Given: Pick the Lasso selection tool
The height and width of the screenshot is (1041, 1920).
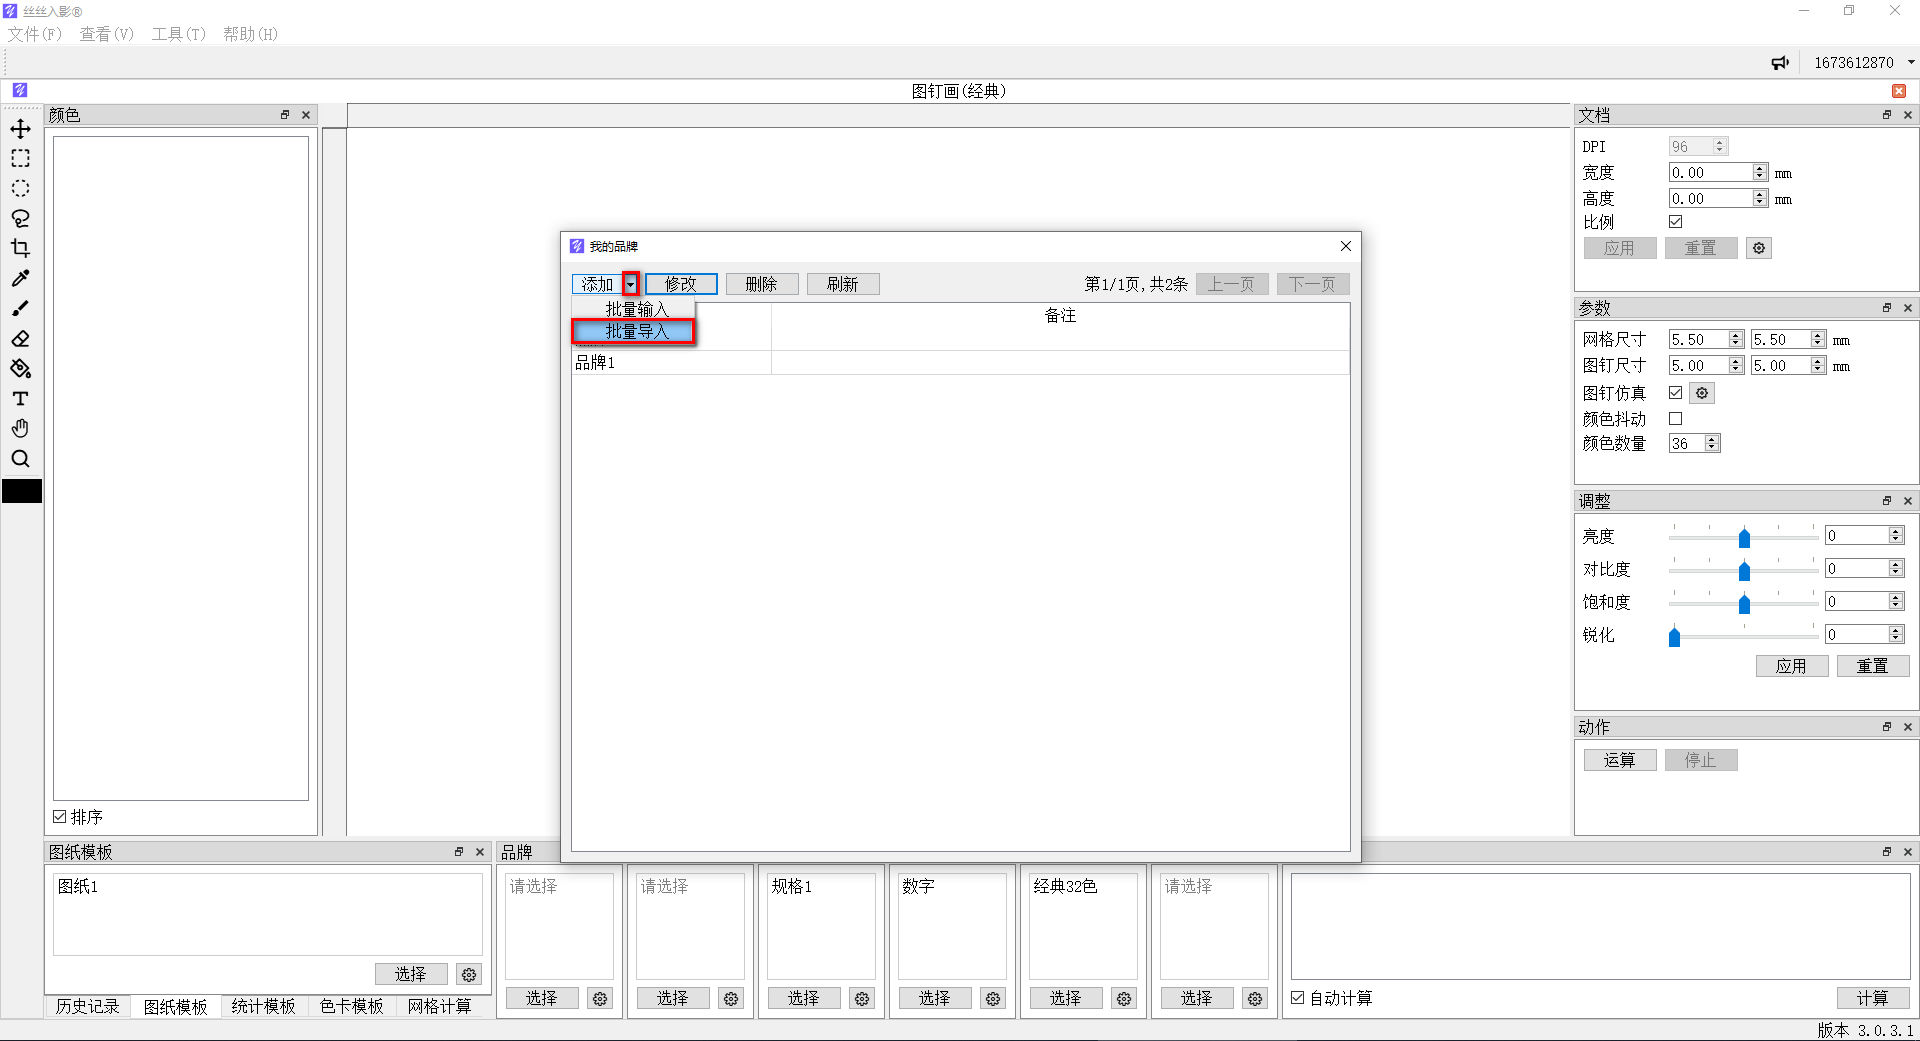Looking at the screenshot, I should (20, 219).
